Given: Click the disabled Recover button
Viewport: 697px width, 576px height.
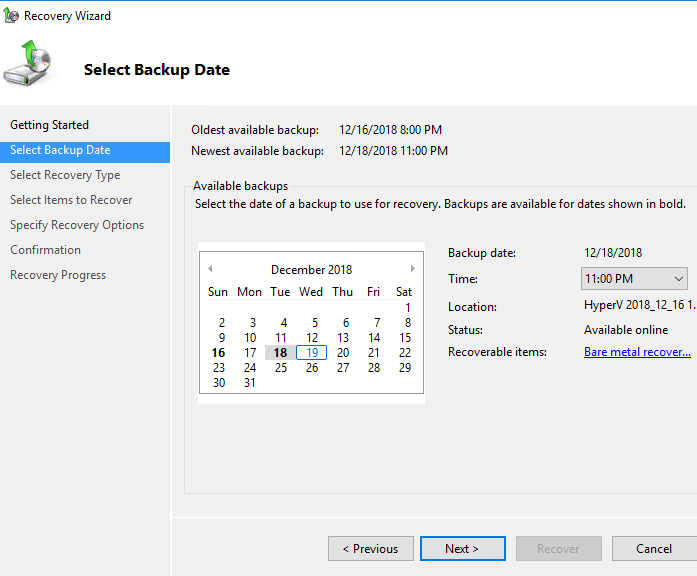Looking at the screenshot, I should tap(558, 548).
